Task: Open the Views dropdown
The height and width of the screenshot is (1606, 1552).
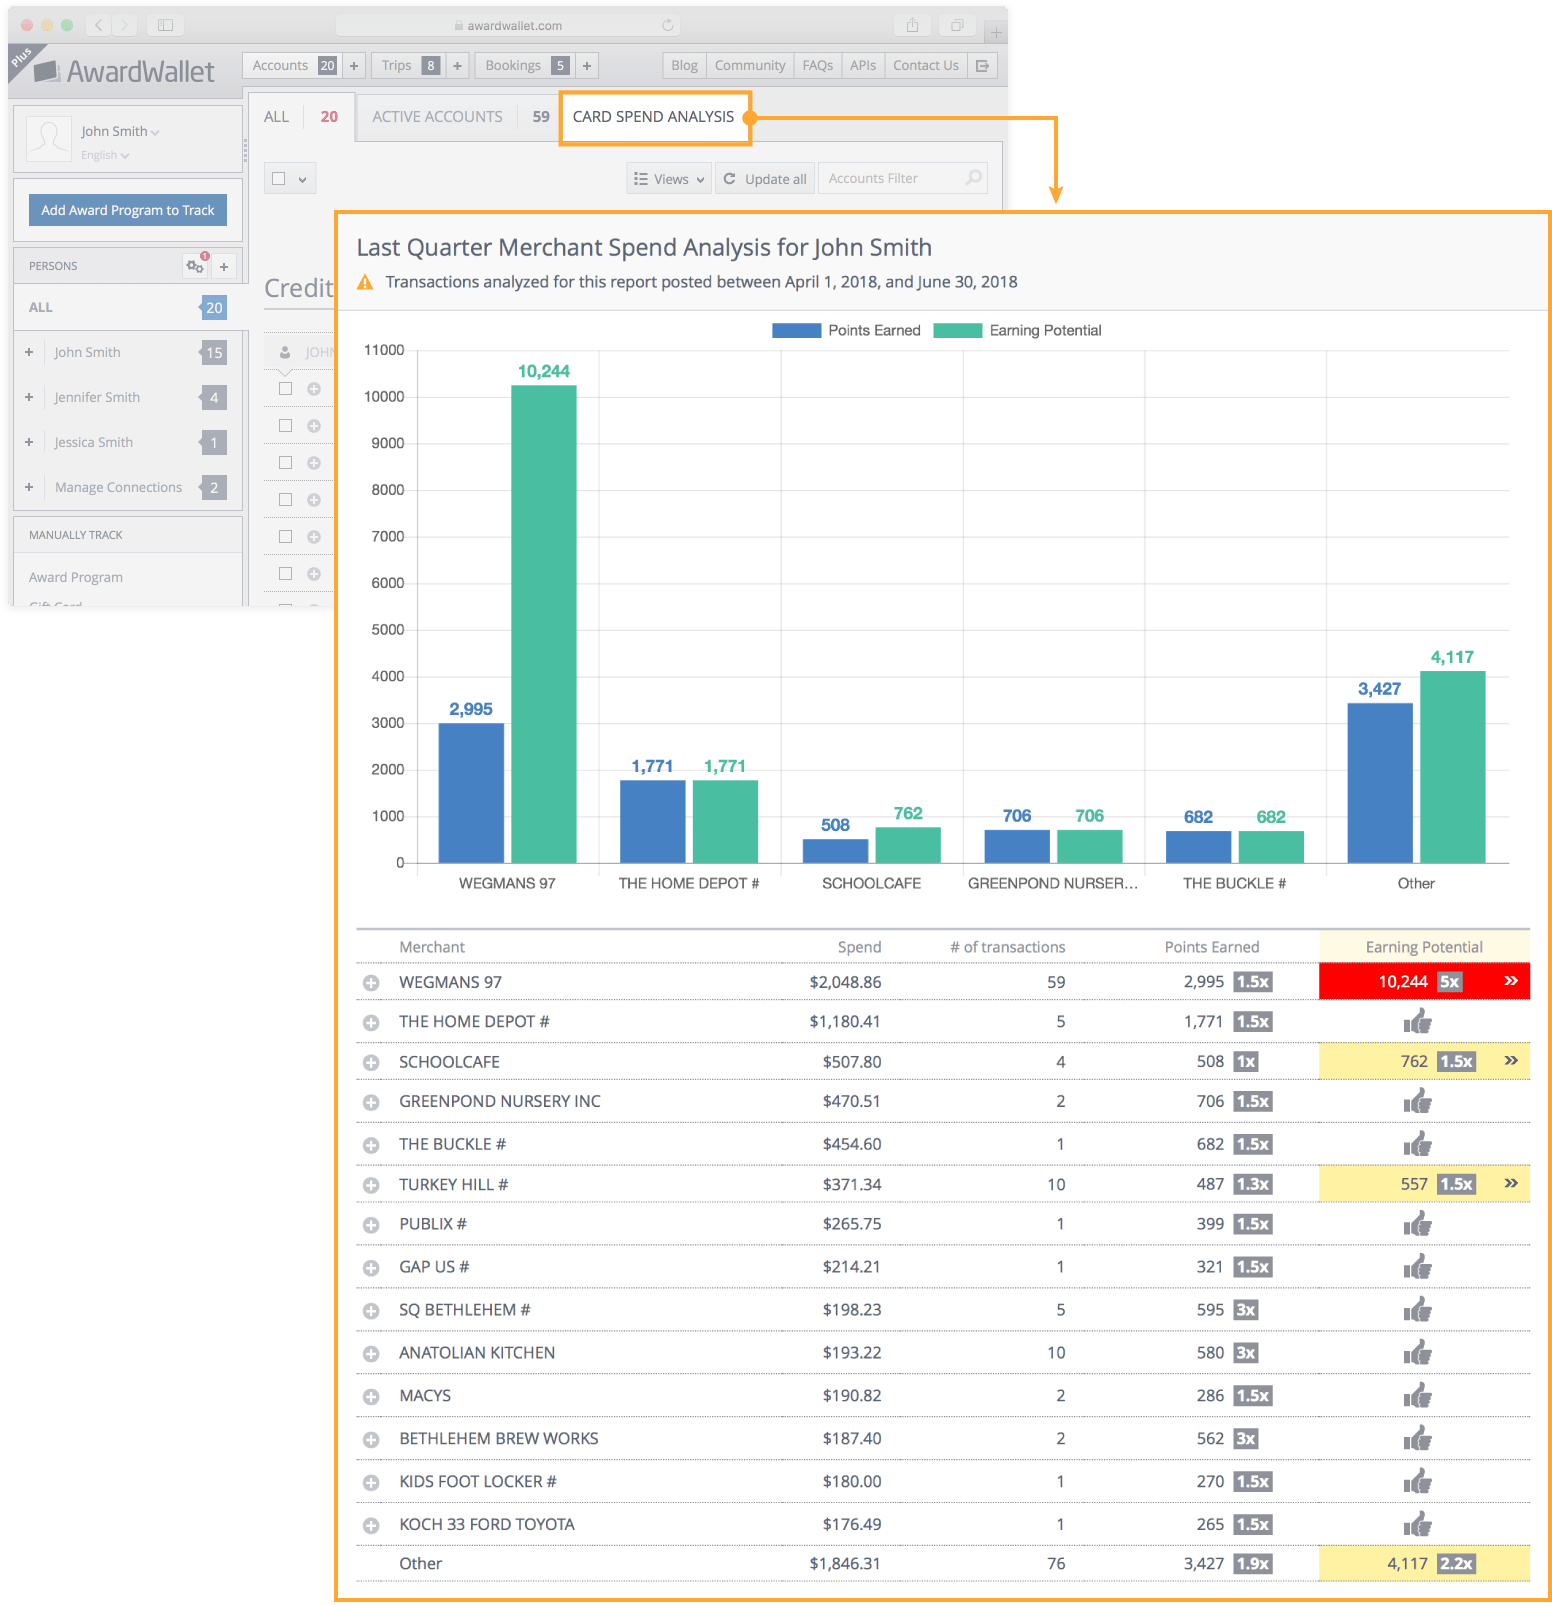Action: (669, 179)
